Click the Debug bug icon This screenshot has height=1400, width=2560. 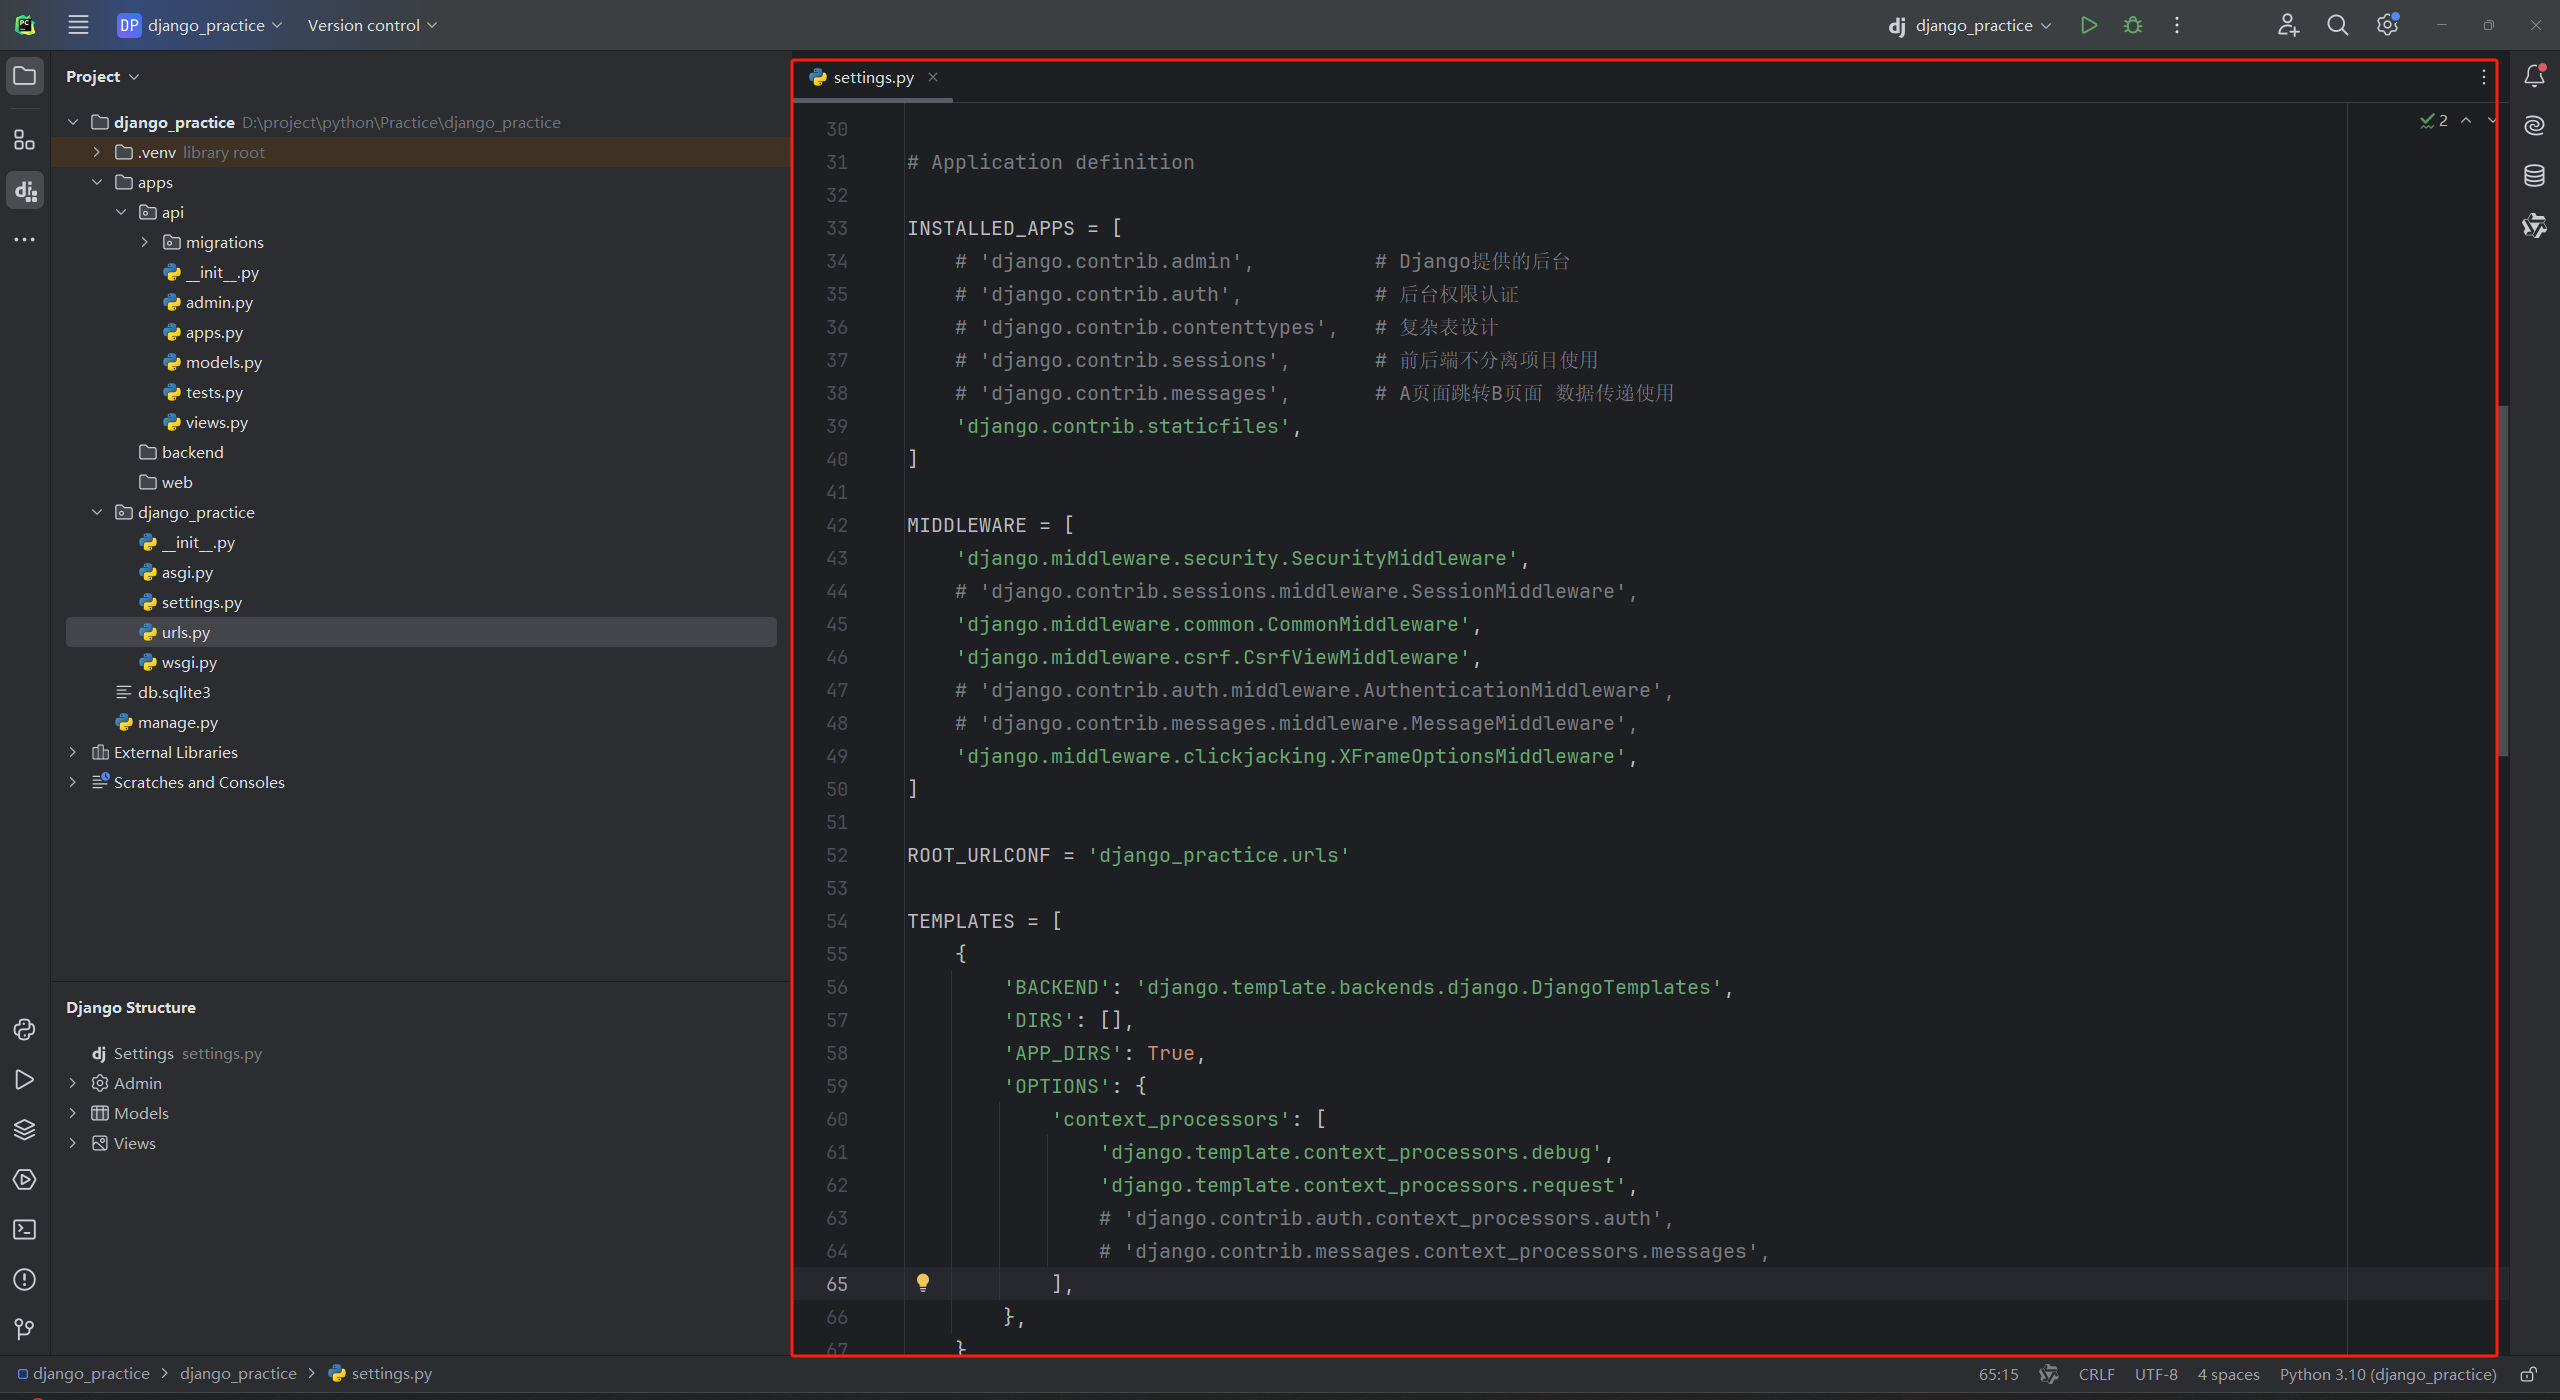pos(2133,25)
